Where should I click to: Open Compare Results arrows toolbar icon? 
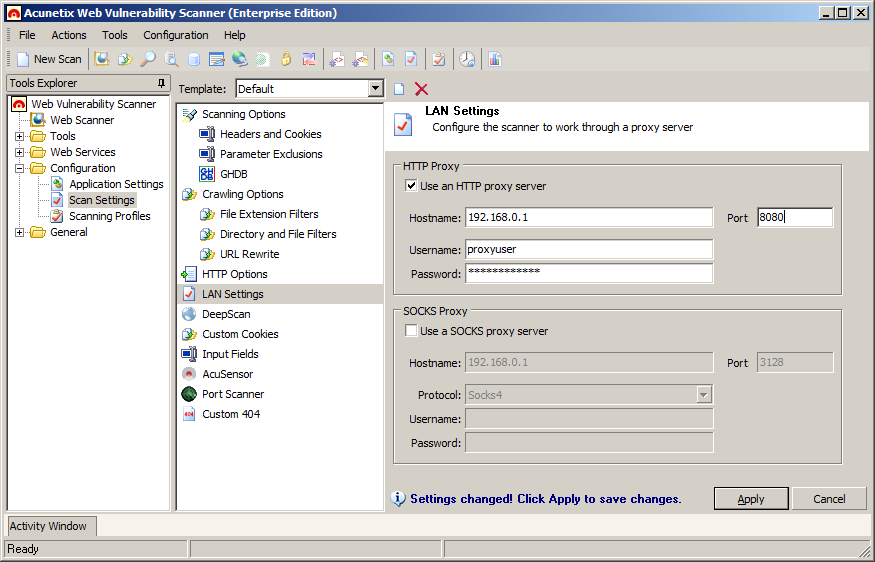[309, 59]
